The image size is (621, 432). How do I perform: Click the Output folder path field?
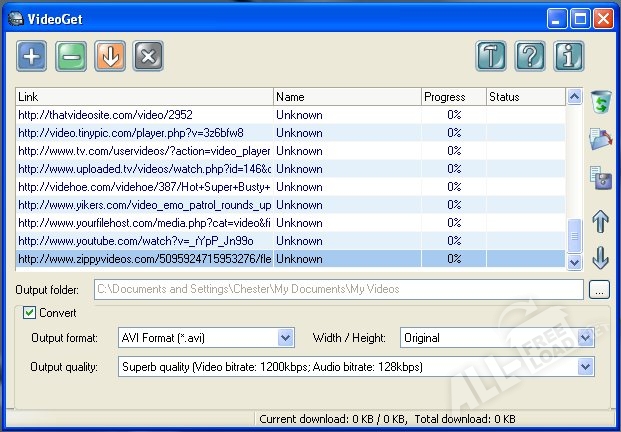[338, 289]
